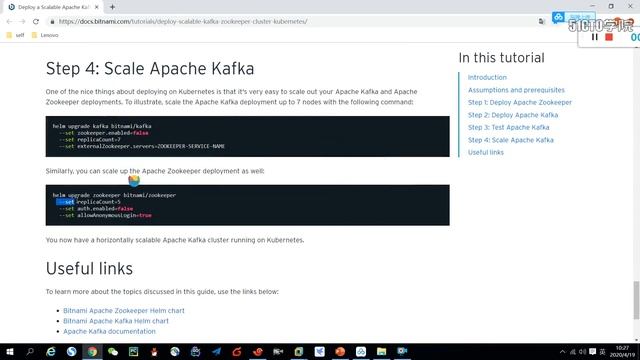
Task: Open Step 2: Deploy Apache Kafka link
Action: pyautogui.click(x=513, y=115)
